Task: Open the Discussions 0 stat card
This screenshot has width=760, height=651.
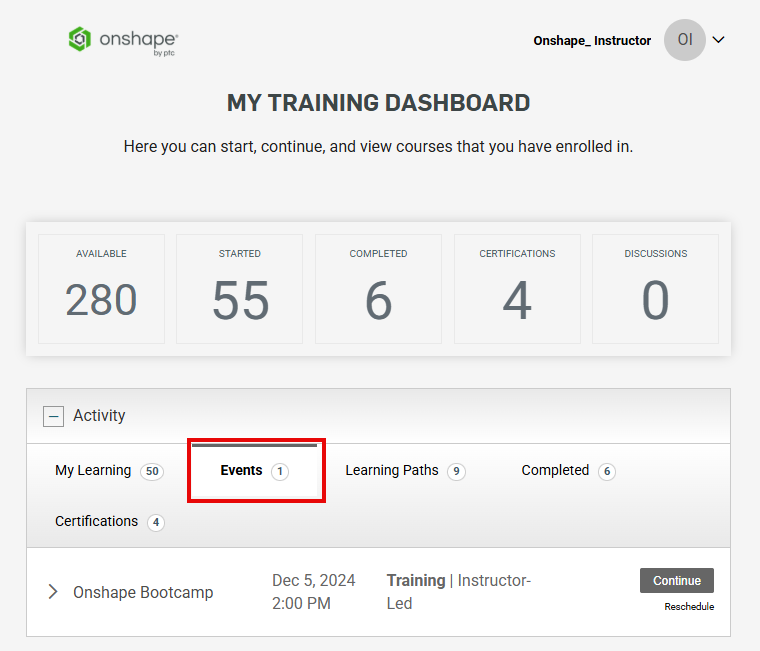Action: [655, 289]
